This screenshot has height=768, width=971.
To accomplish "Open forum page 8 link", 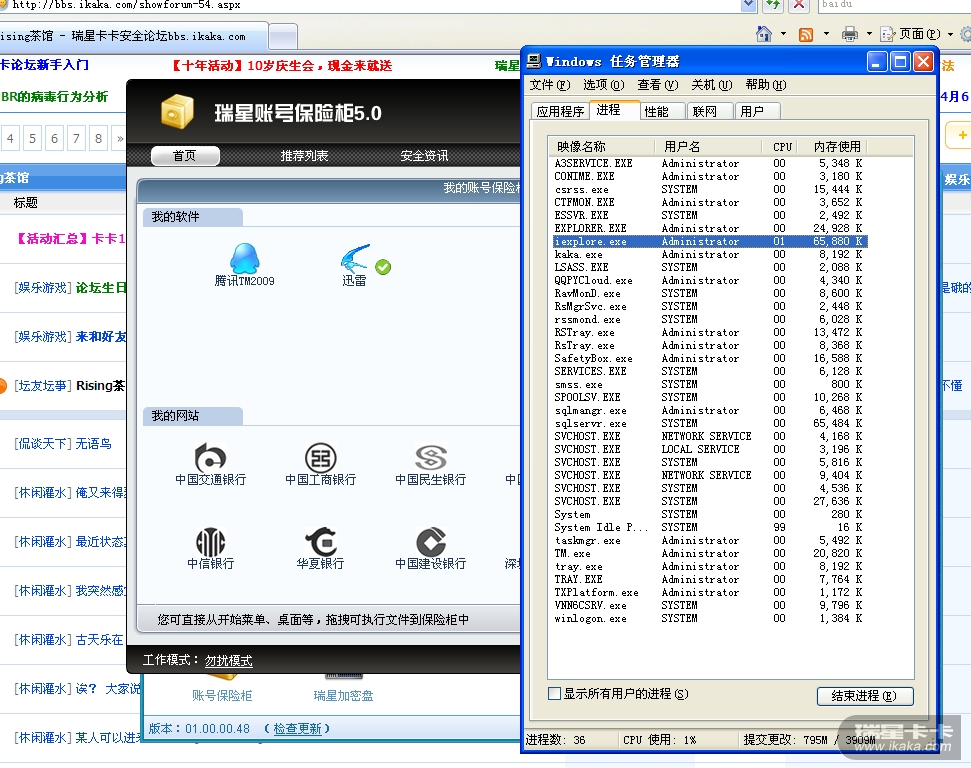I will 98,138.
